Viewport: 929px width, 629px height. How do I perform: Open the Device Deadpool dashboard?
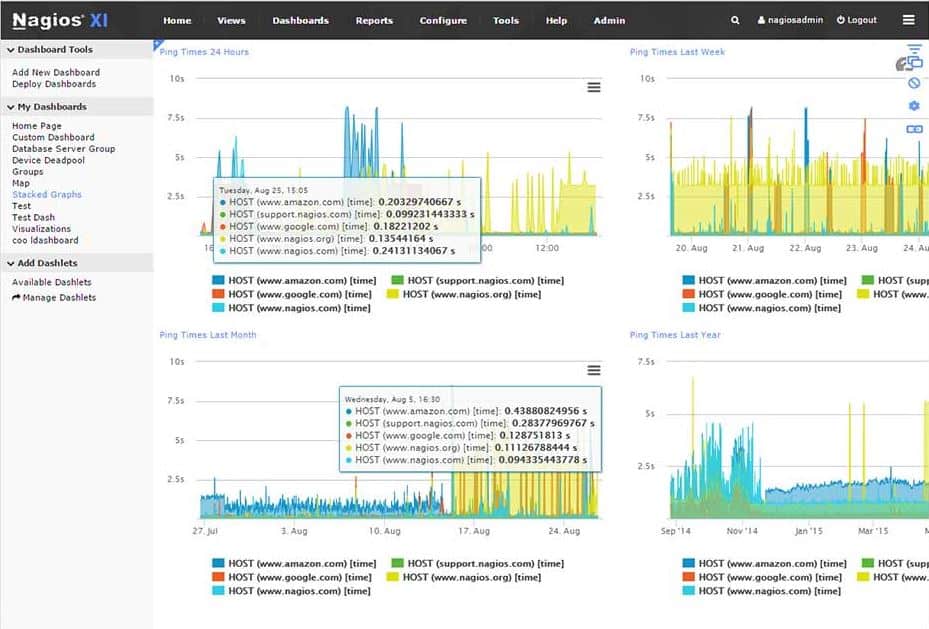48,160
